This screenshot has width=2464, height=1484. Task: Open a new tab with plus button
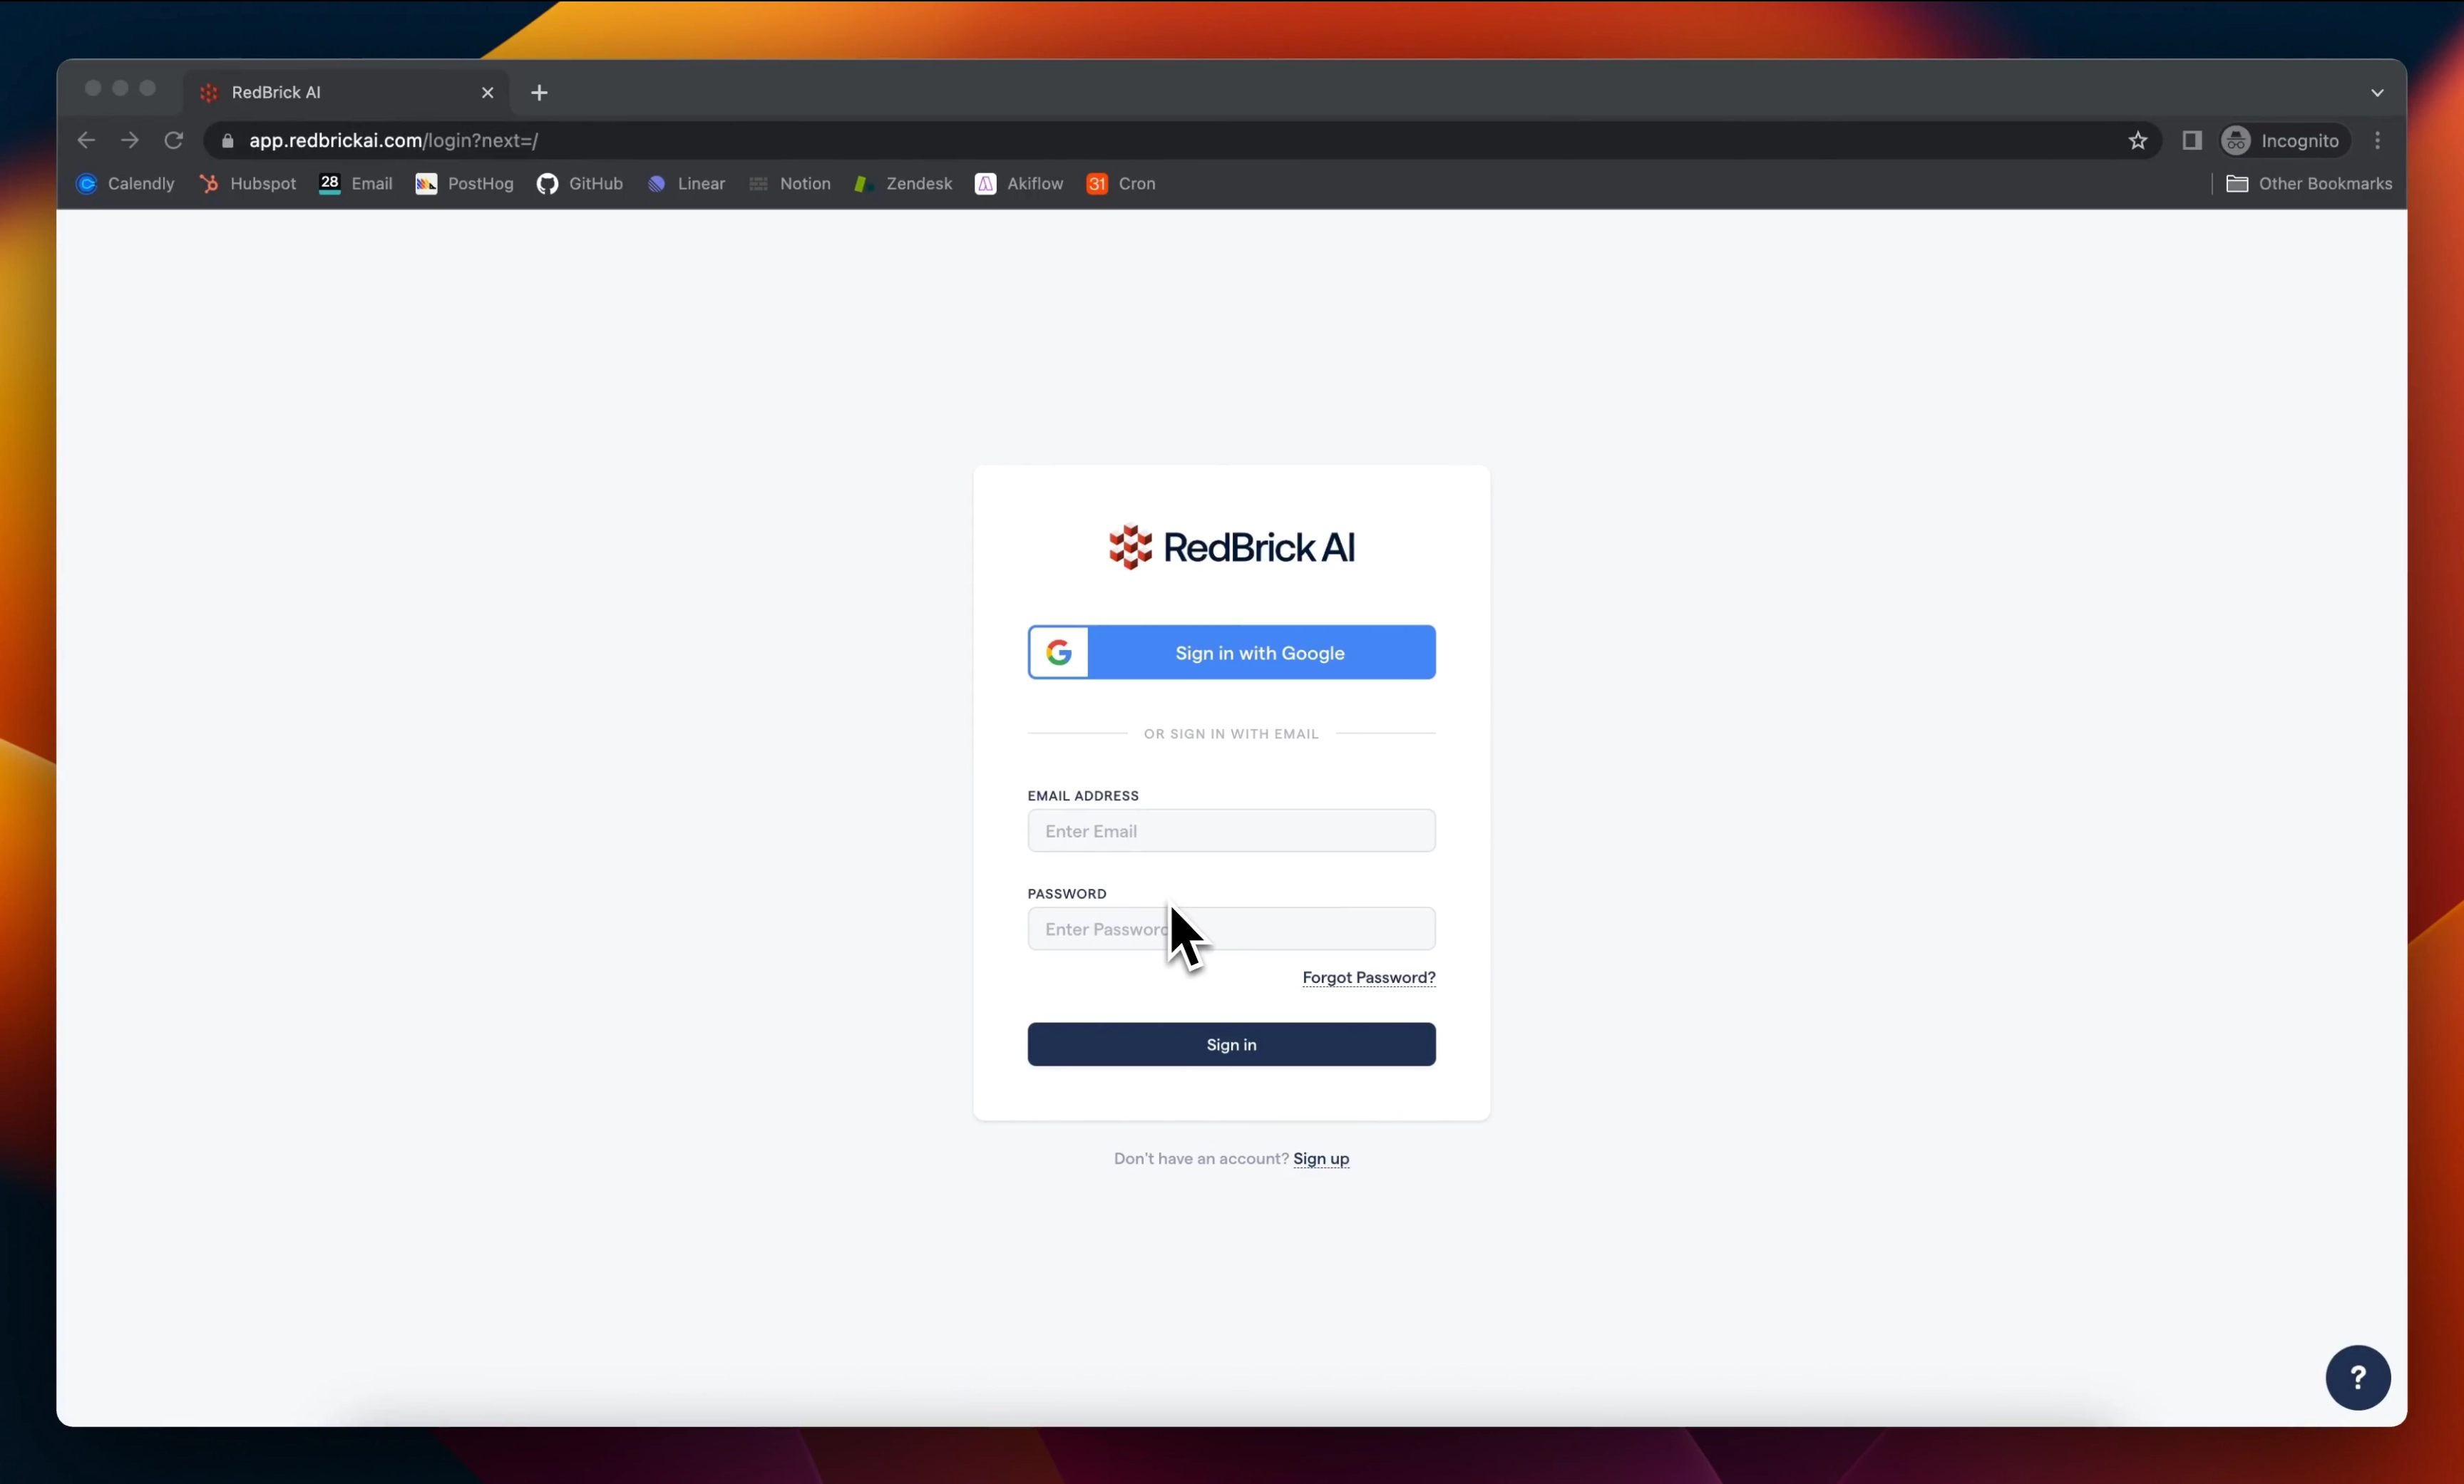pyautogui.click(x=539, y=92)
